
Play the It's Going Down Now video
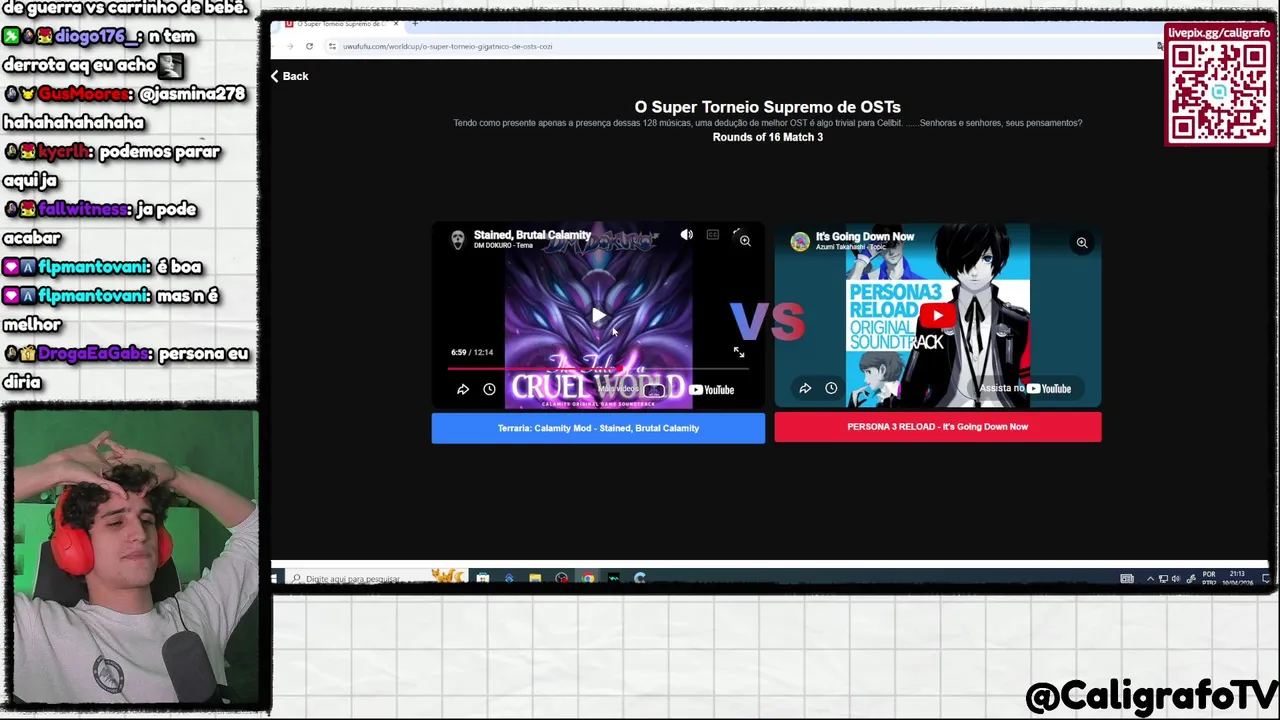pos(937,316)
